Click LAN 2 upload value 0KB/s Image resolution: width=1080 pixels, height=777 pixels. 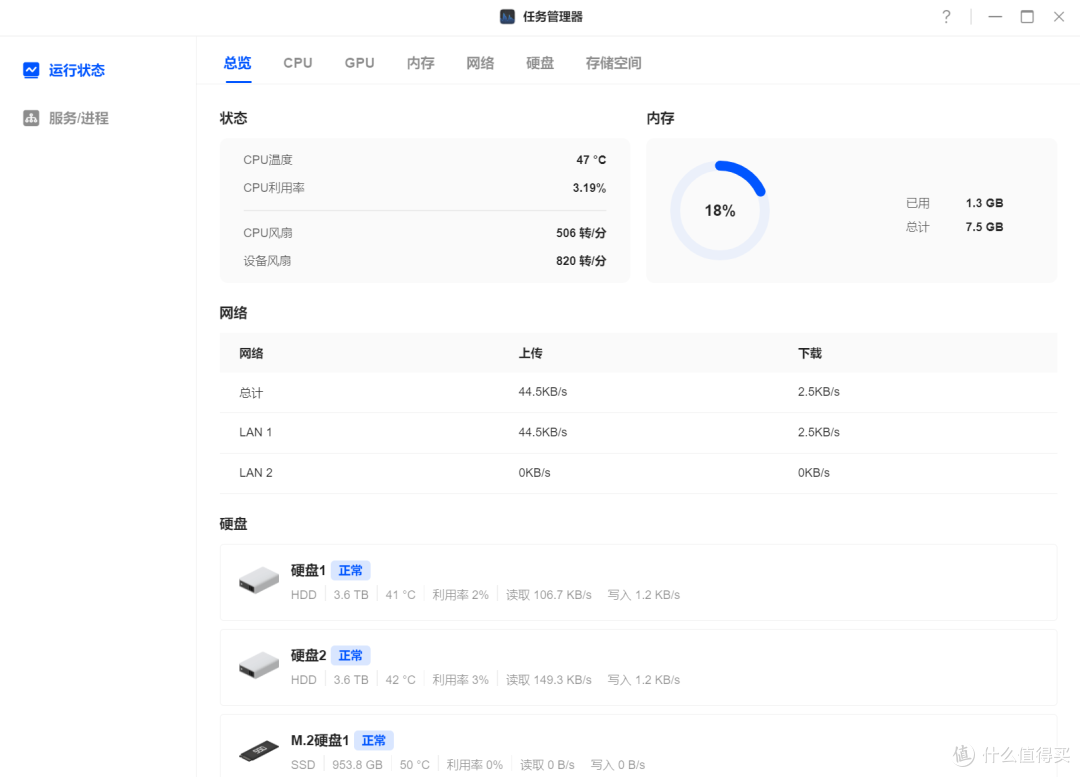tap(534, 473)
